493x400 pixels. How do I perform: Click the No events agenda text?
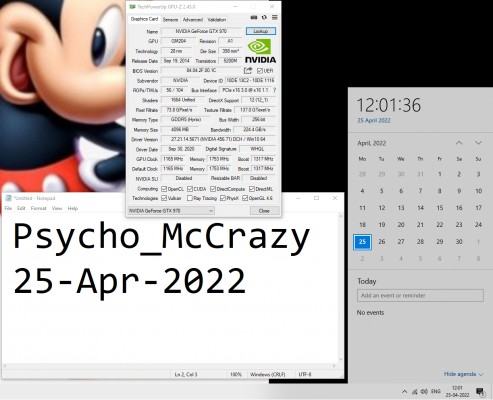point(370,313)
